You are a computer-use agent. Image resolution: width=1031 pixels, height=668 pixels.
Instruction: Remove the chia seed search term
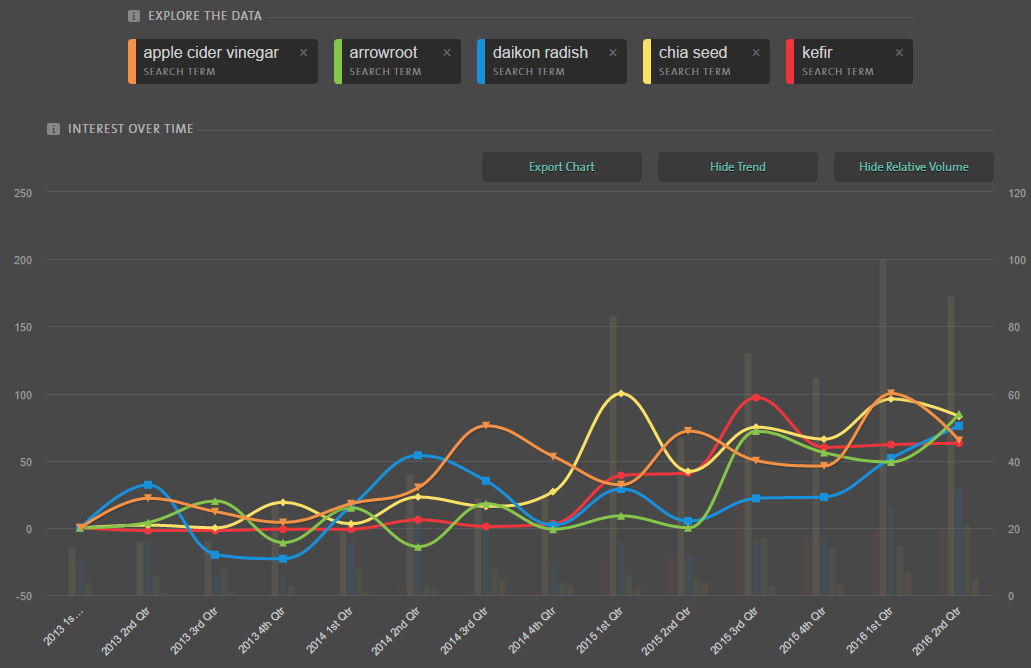tap(756, 53)
